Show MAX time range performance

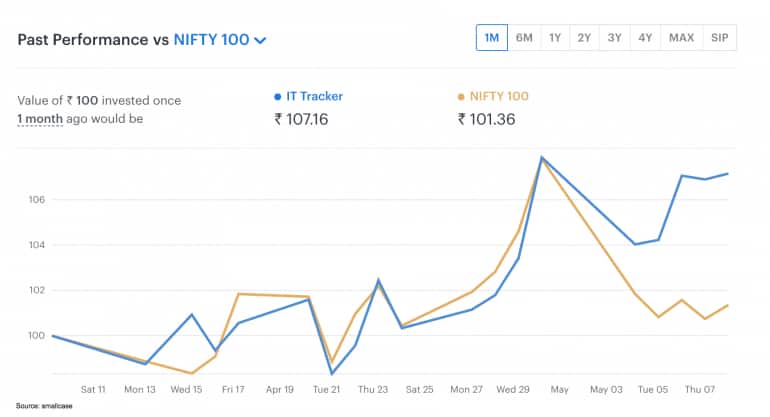[682, 38]
